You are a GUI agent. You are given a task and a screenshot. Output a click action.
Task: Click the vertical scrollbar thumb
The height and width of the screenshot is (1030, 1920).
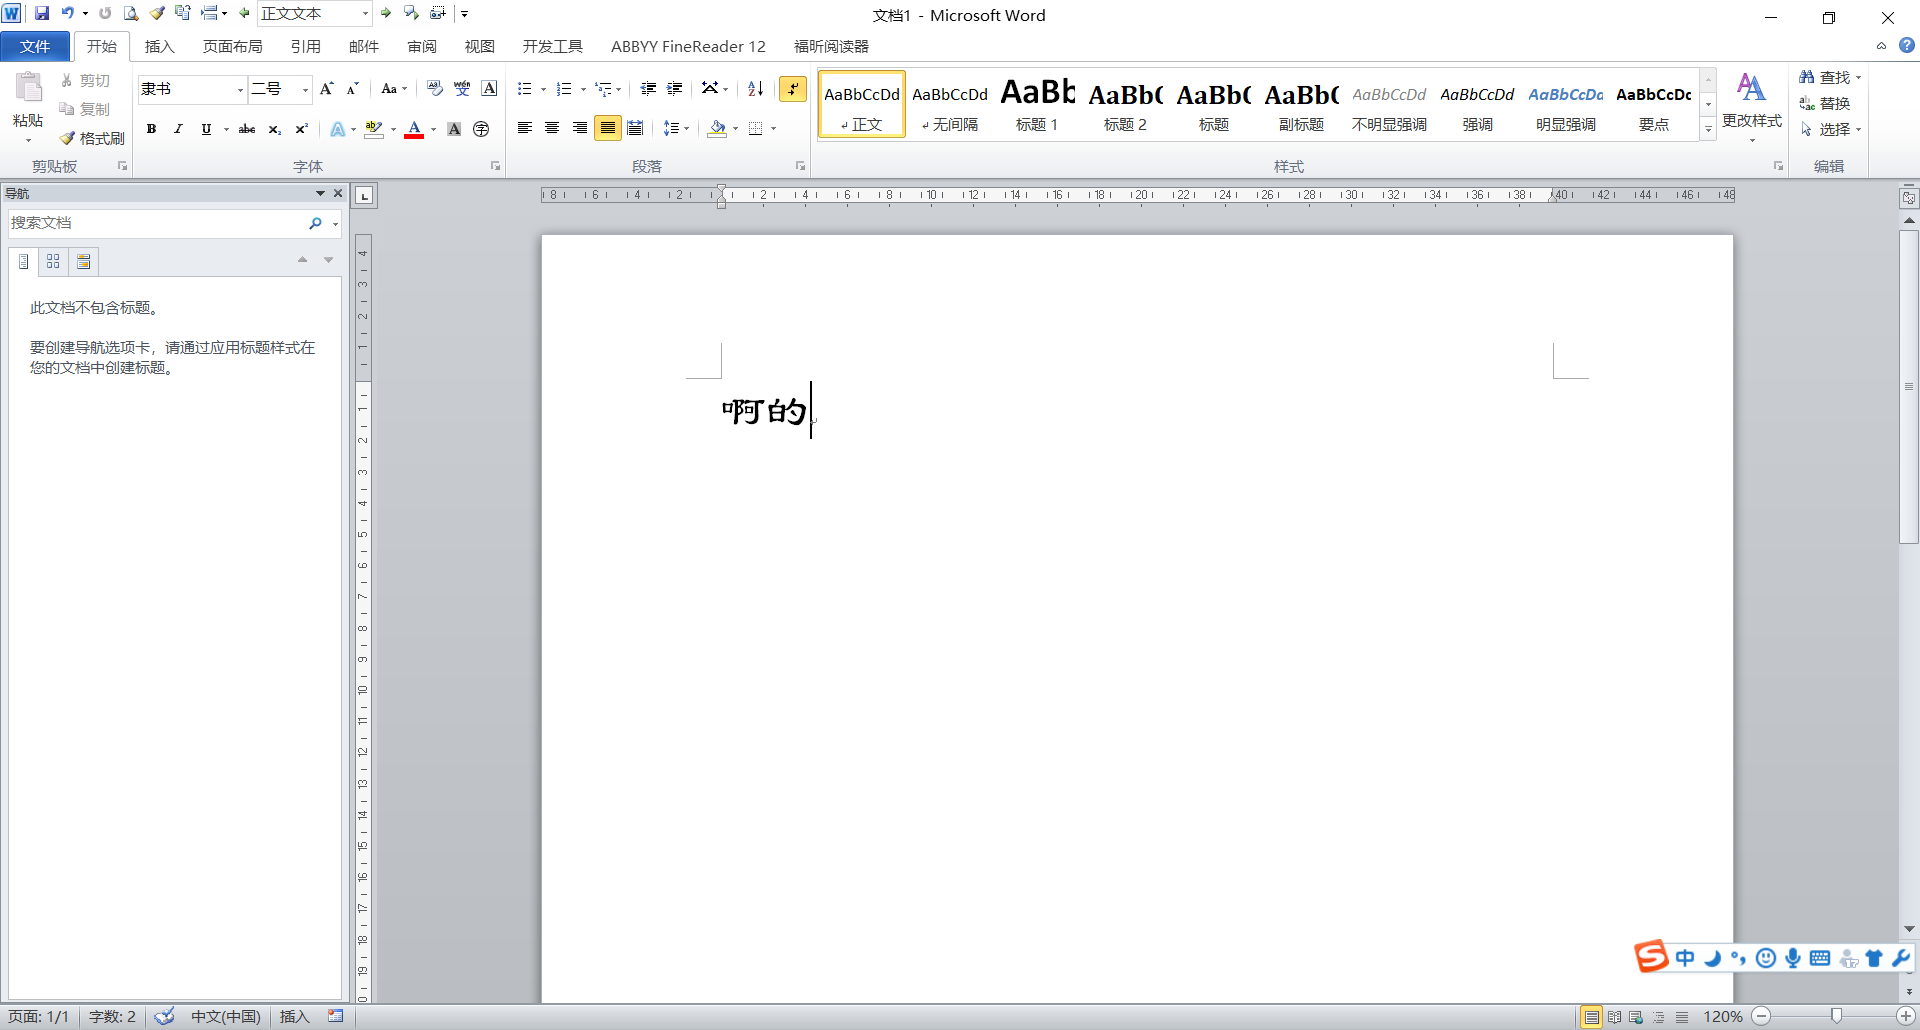point(1909,387)
